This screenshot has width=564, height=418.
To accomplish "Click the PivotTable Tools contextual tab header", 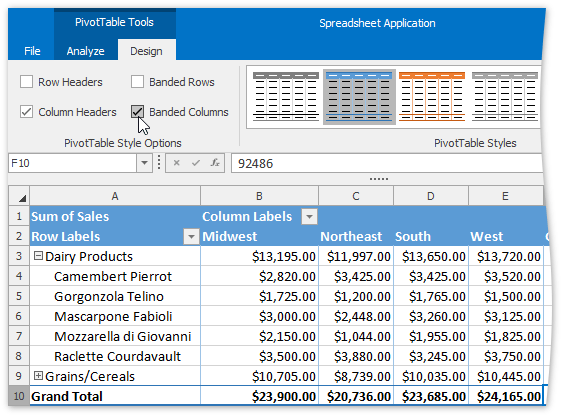I will point(114,22).
